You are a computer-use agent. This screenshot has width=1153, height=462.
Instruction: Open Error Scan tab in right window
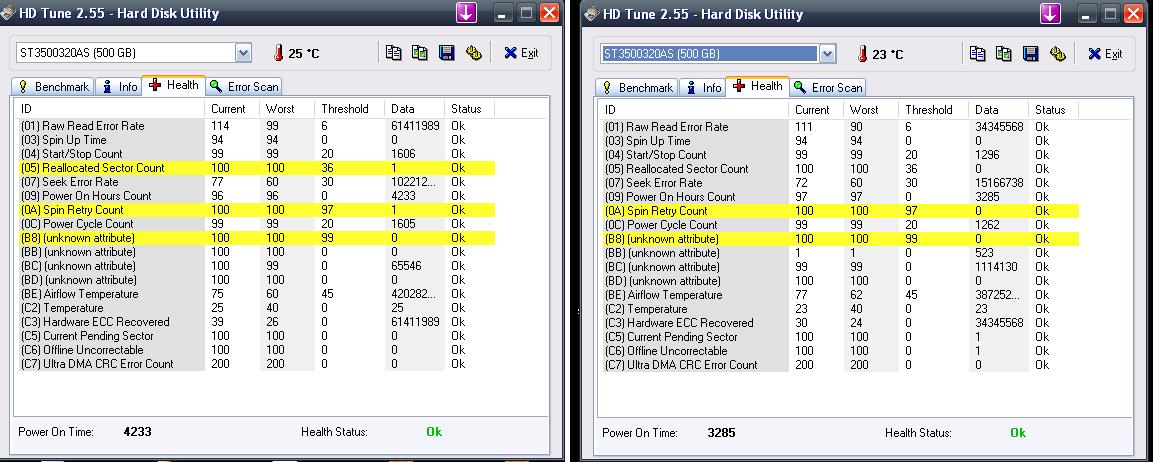(x=828, y=88)
